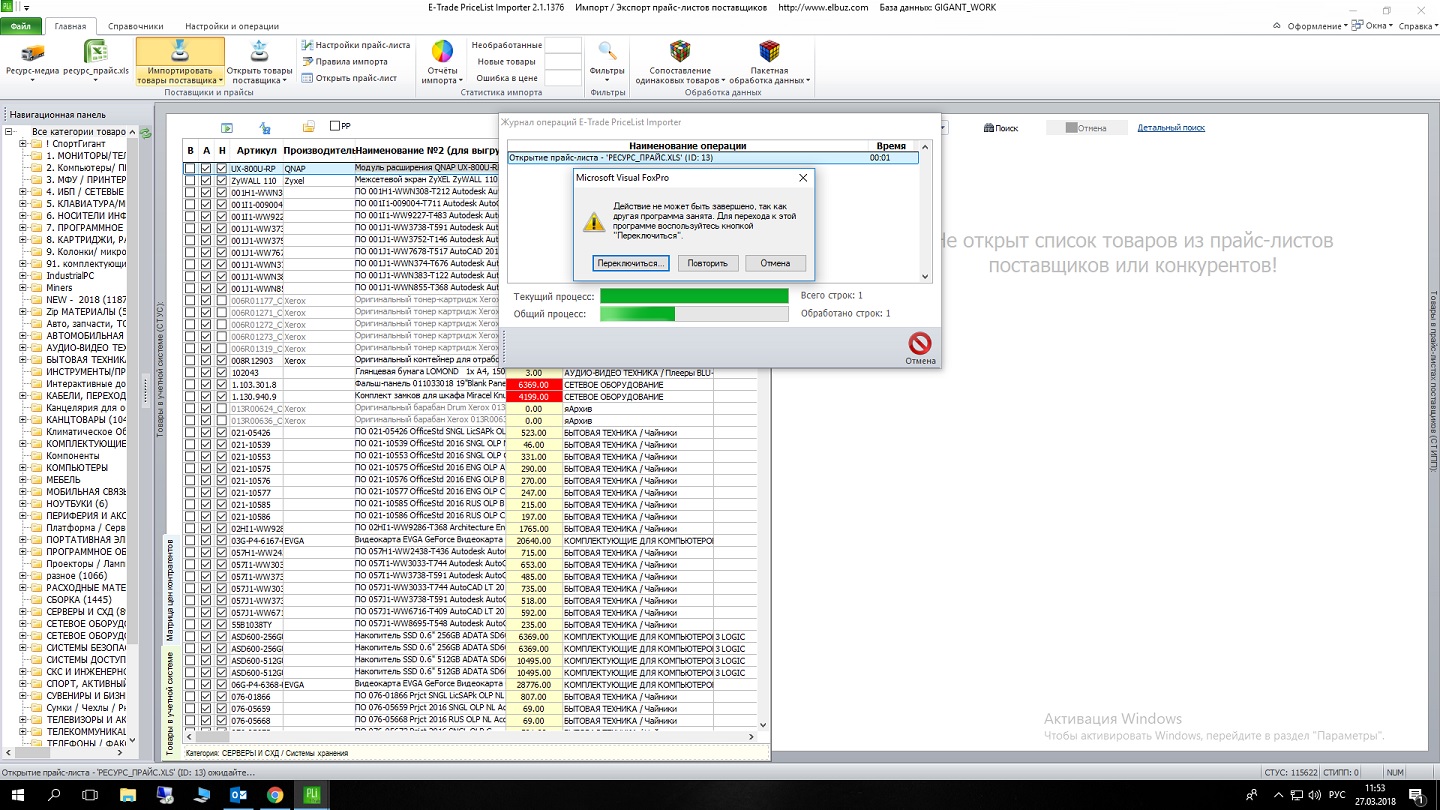Toggle the H checkbox for 008R12903 row

(x=222, y=361)
